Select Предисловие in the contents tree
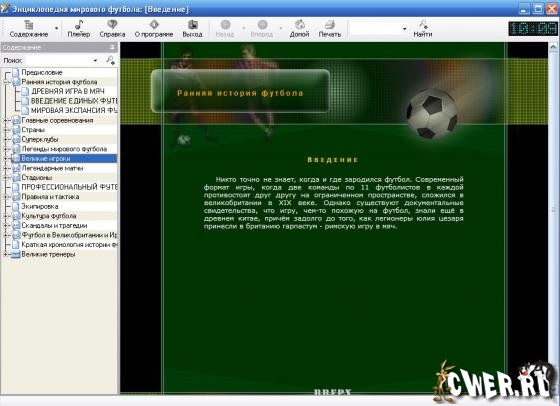 point(42,72)
